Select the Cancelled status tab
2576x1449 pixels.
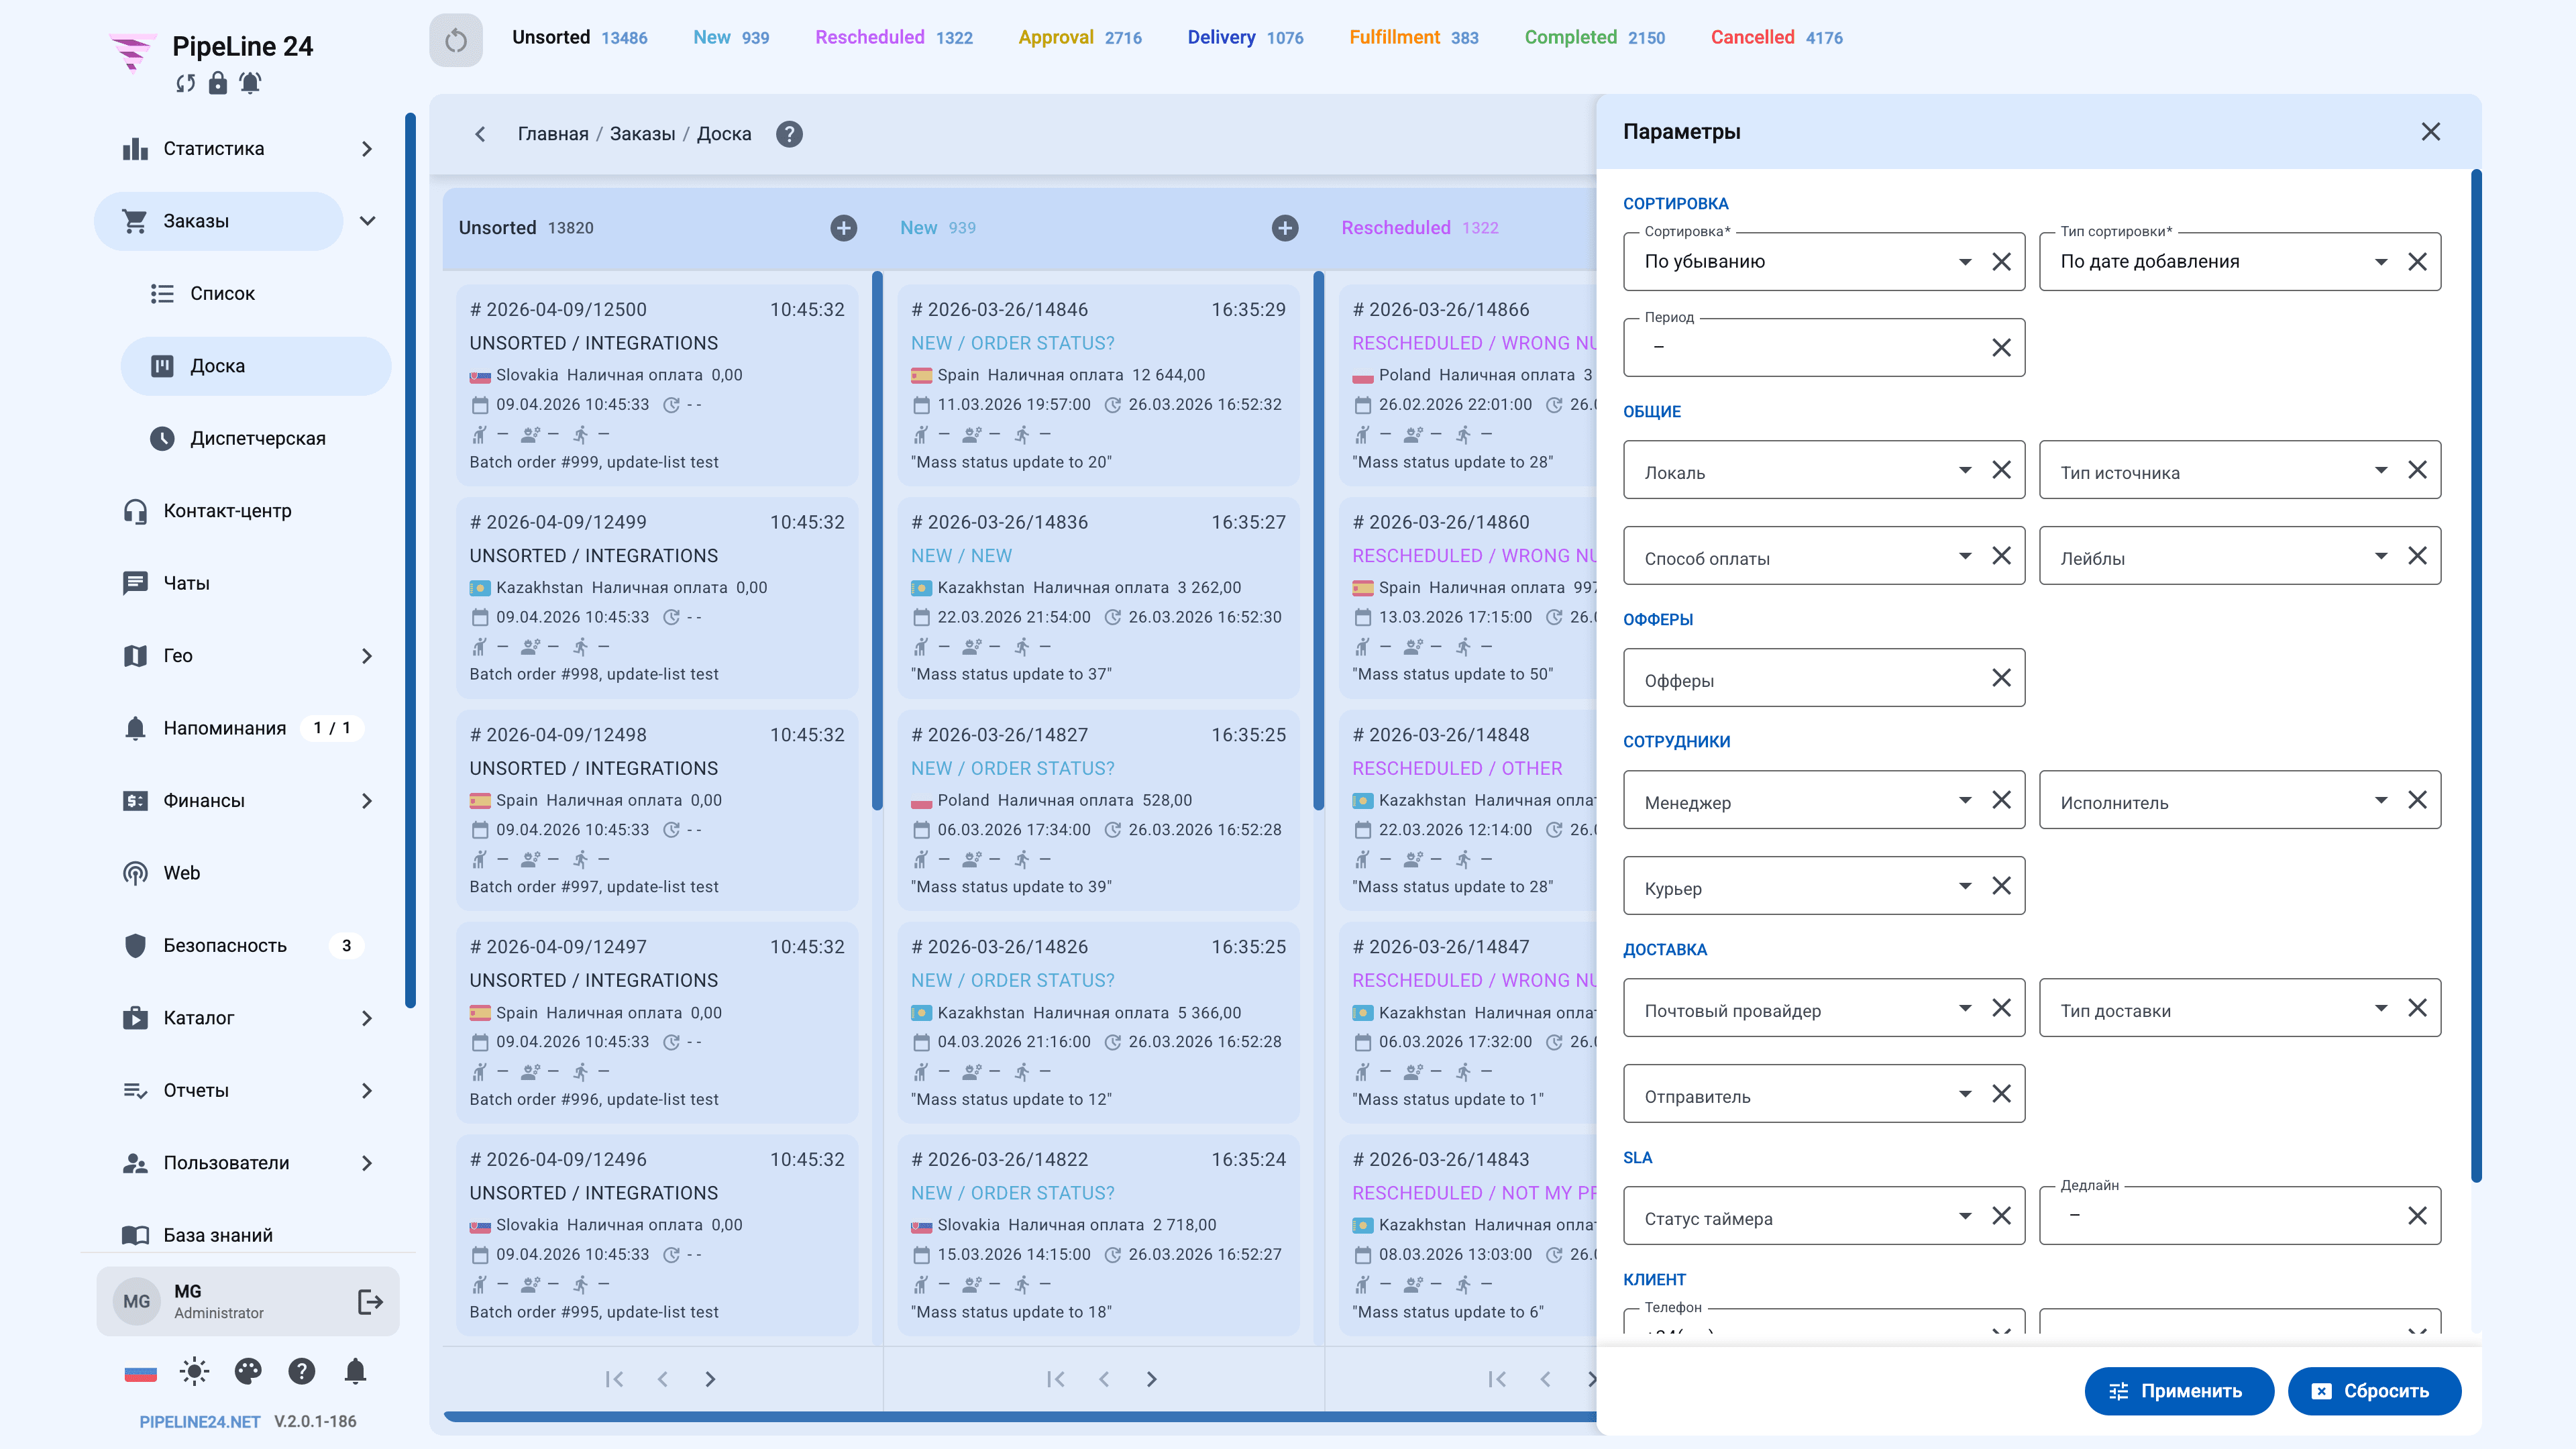click(1776, 38)
